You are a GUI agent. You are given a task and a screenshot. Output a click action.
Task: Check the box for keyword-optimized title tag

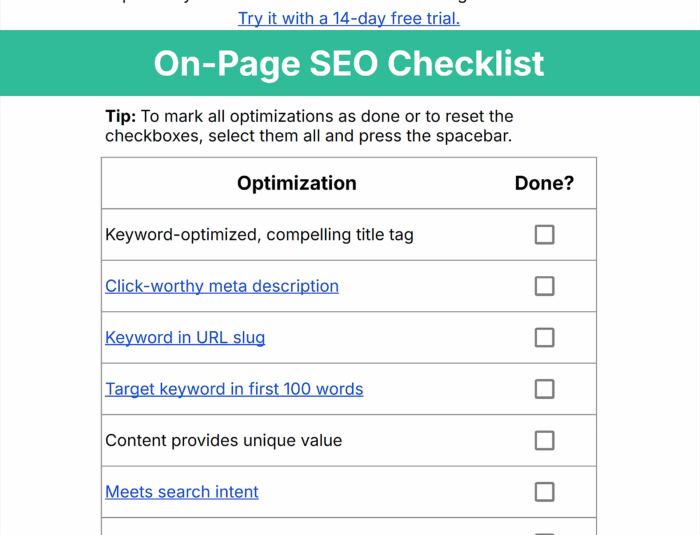click(x=544, y=235)
